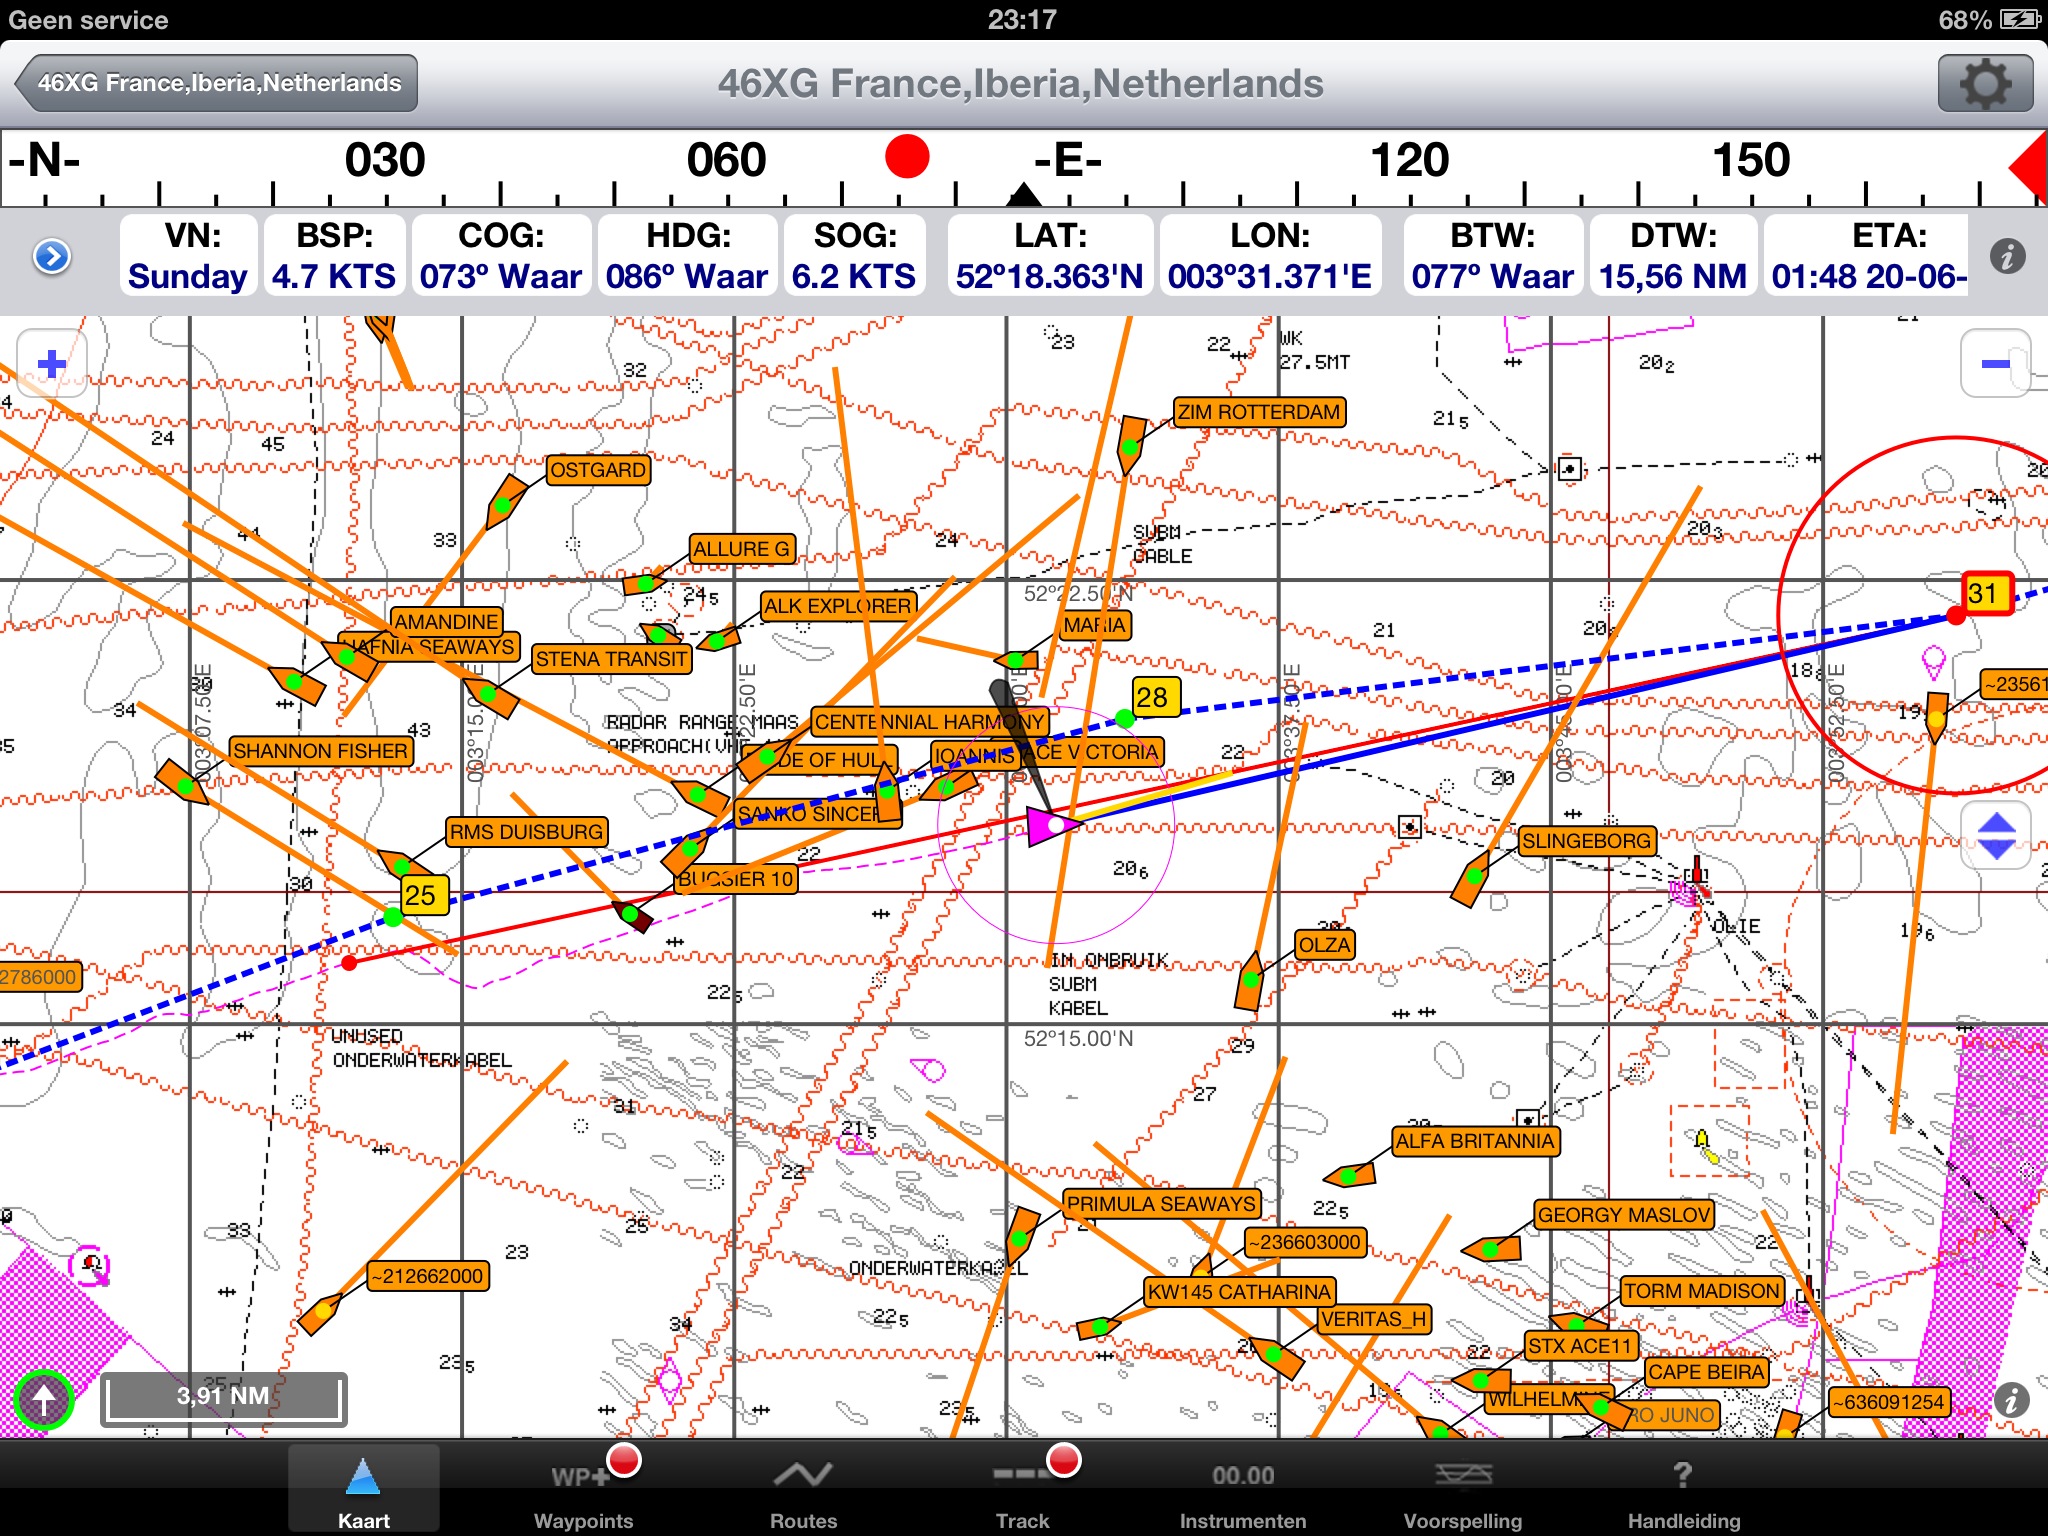Open the Instrumenten tab
Screen dimensions: 2048x1536
(x=1243, y=1489)
